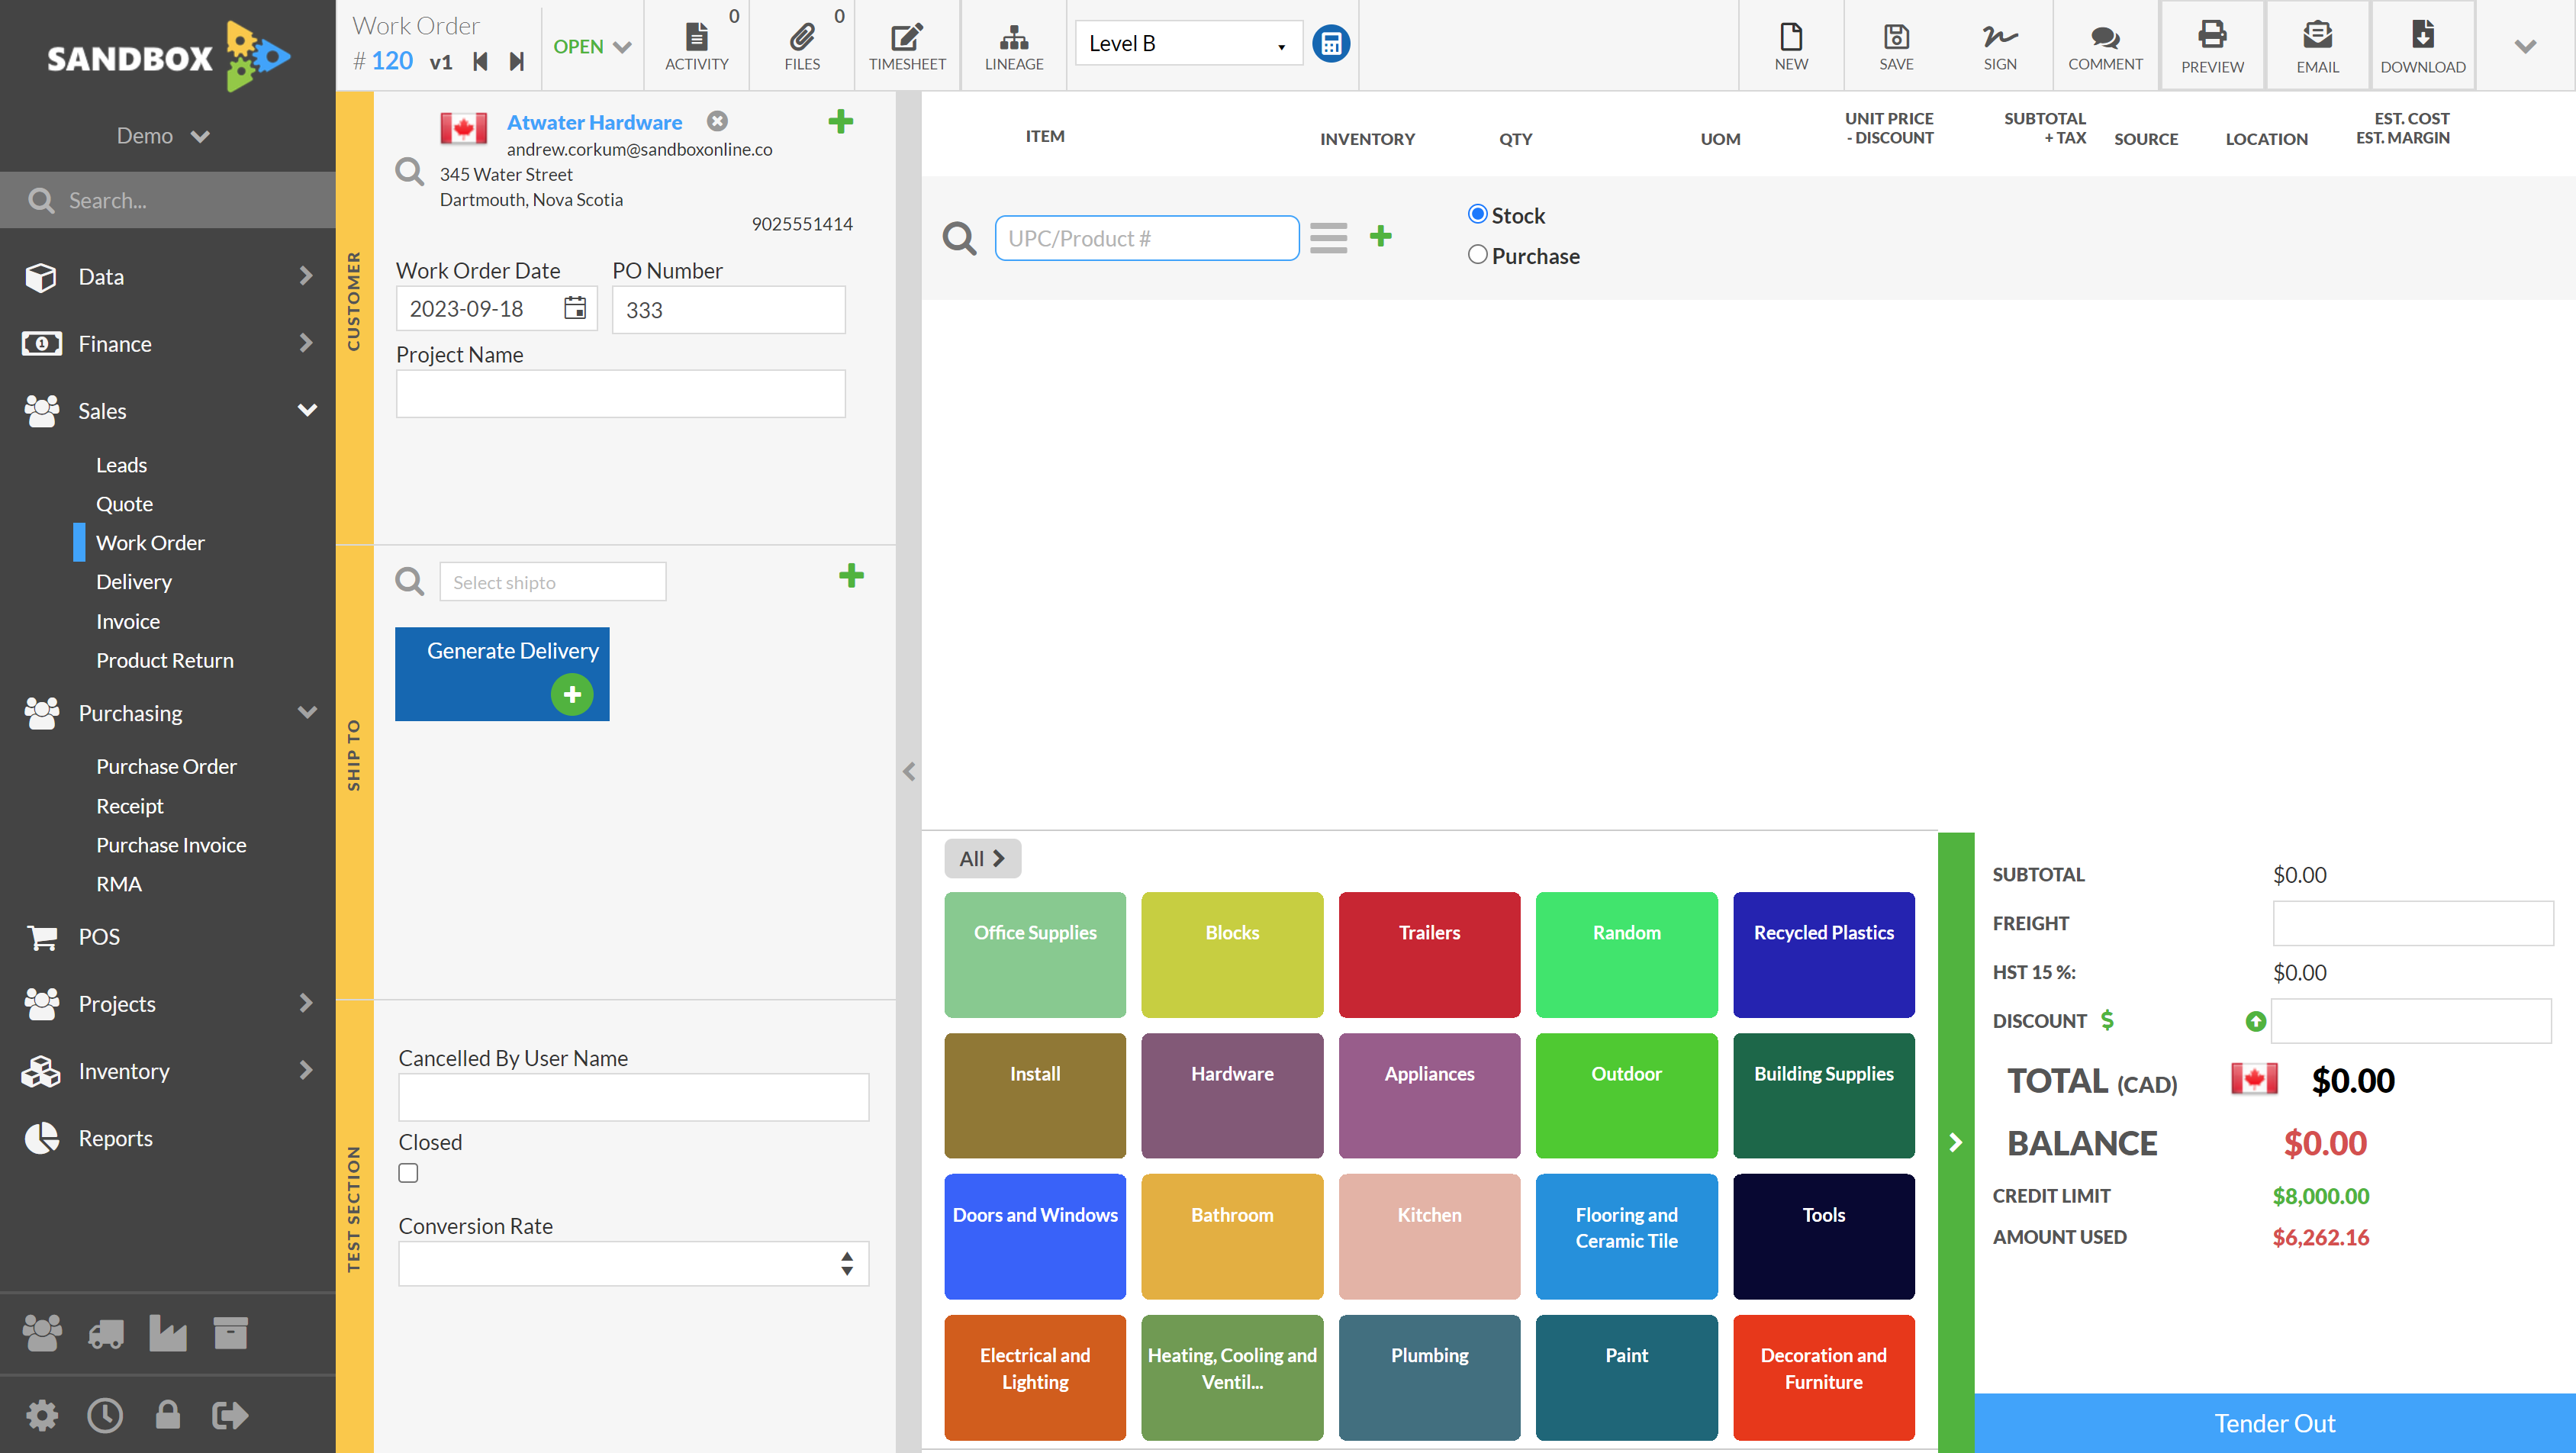The width and height of the screenshot is (2576, 1453).
Task: Select the Sign icon in toolbar
Action: 2001,43
